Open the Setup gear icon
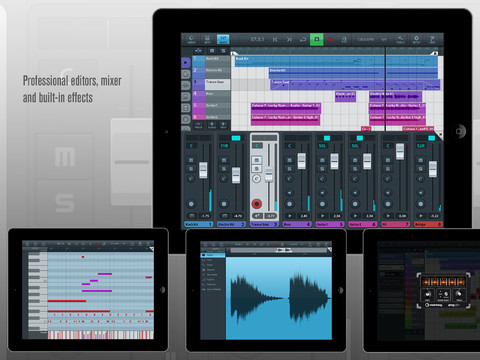 pyautogui.click(x=416, y=39)
